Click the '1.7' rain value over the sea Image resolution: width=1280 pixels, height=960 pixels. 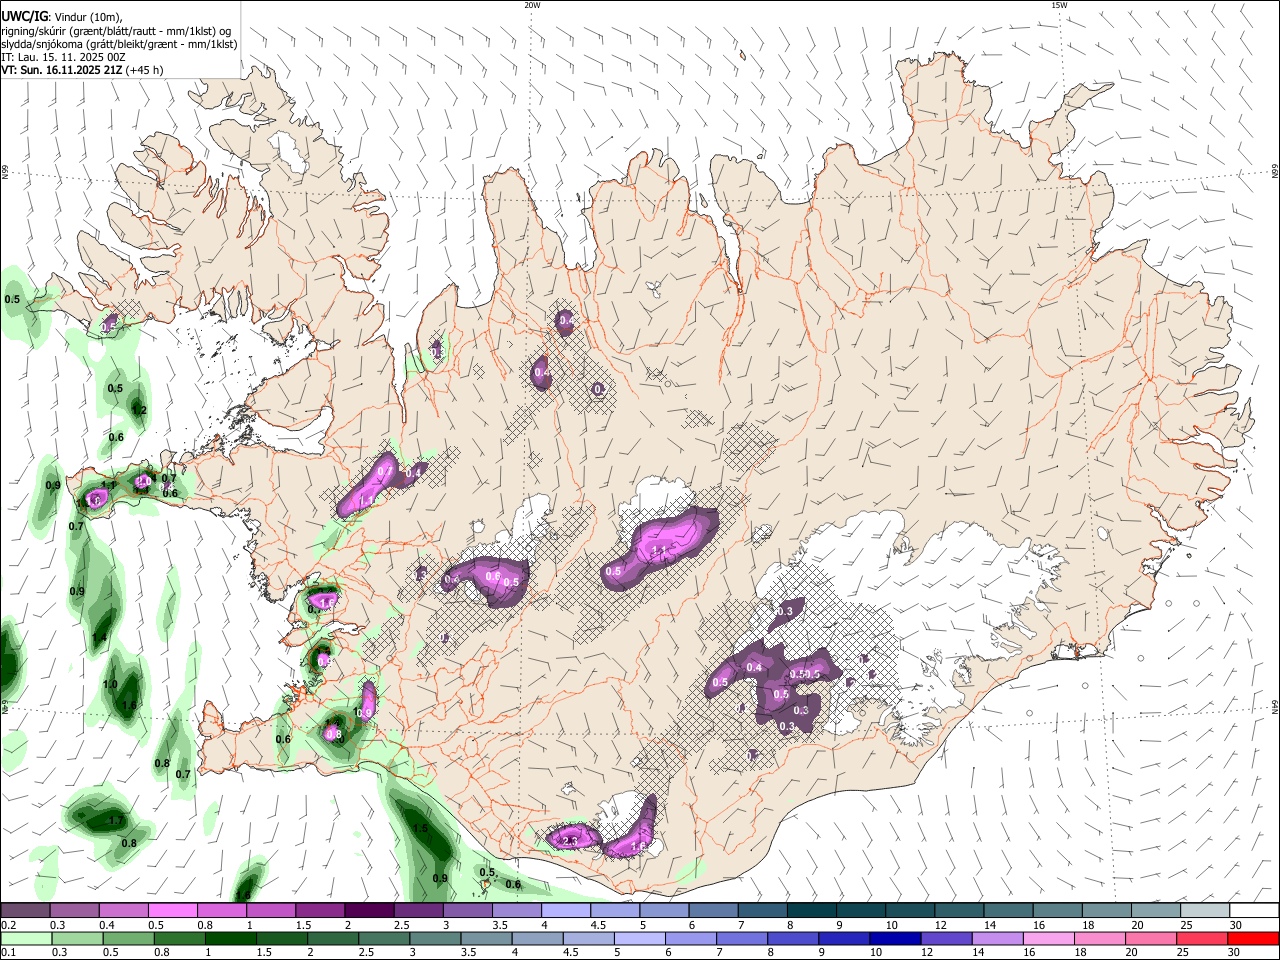116,821
